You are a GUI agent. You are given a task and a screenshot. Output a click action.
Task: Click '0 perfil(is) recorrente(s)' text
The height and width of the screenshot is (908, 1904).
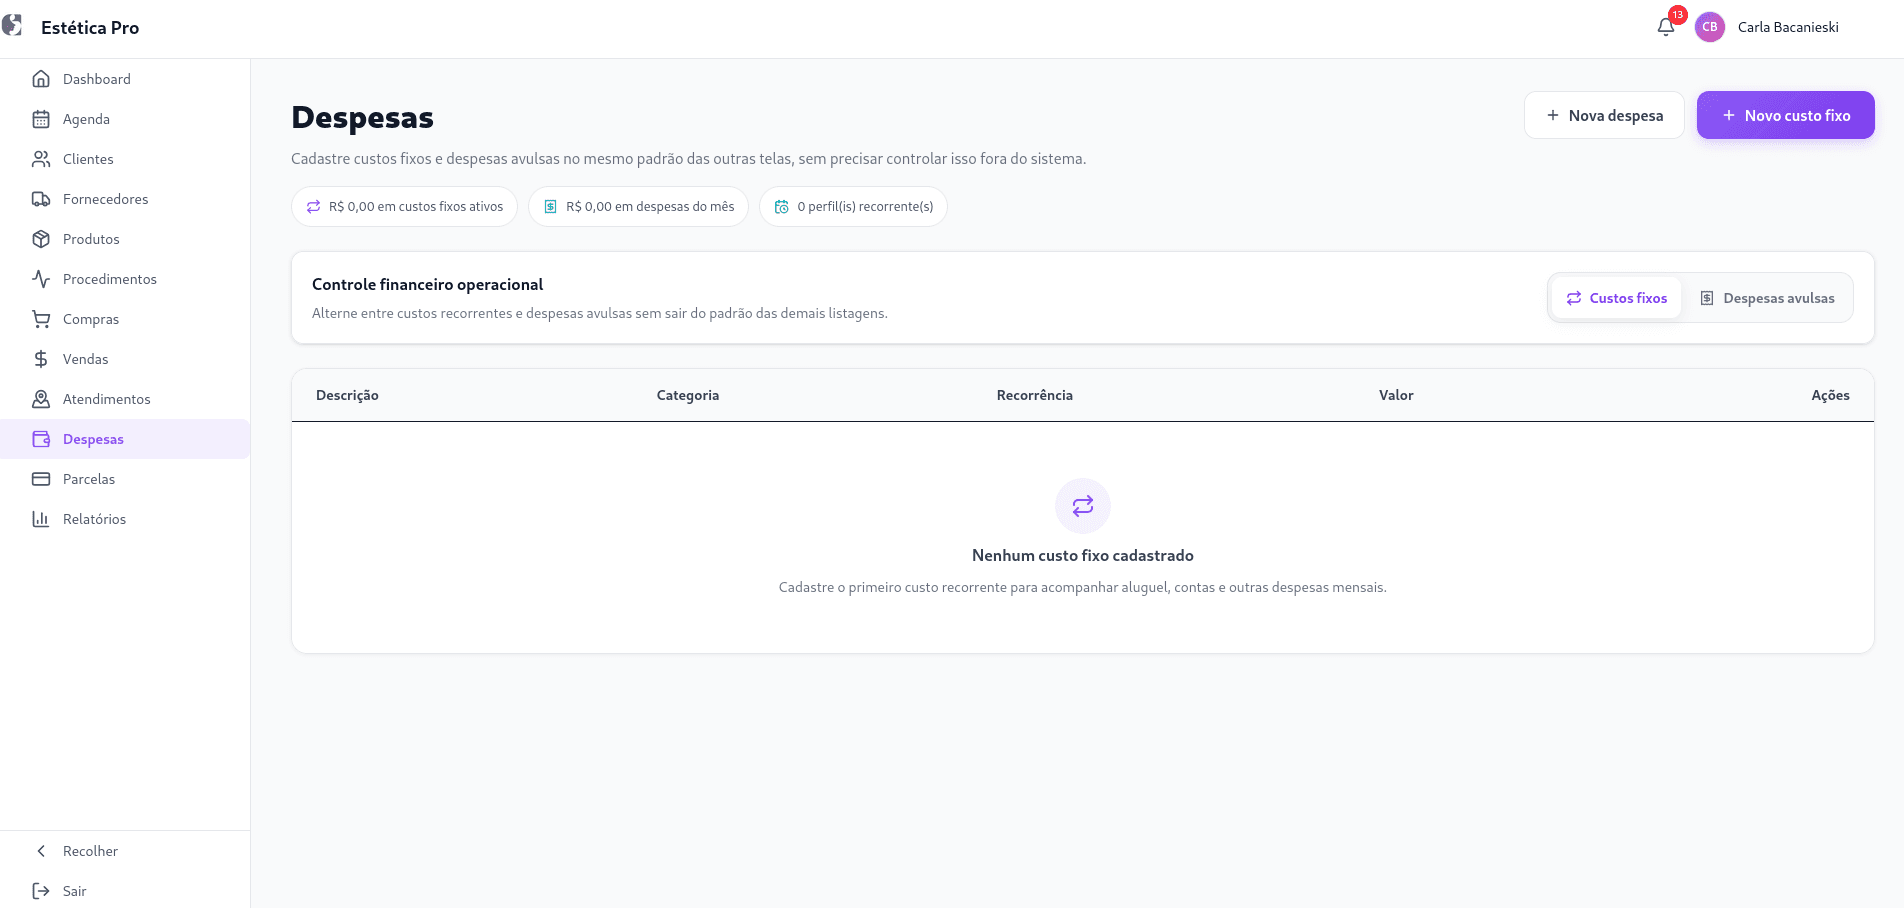pos(865,207)
